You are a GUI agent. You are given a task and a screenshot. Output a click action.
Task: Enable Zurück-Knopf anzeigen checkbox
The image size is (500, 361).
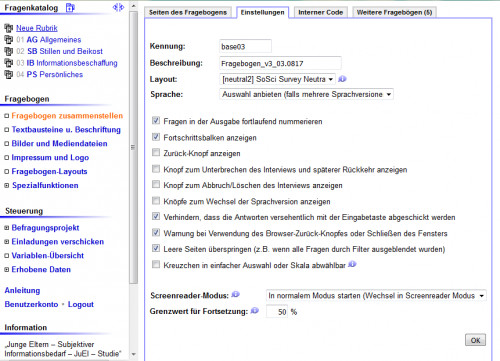tap(156, 152)
